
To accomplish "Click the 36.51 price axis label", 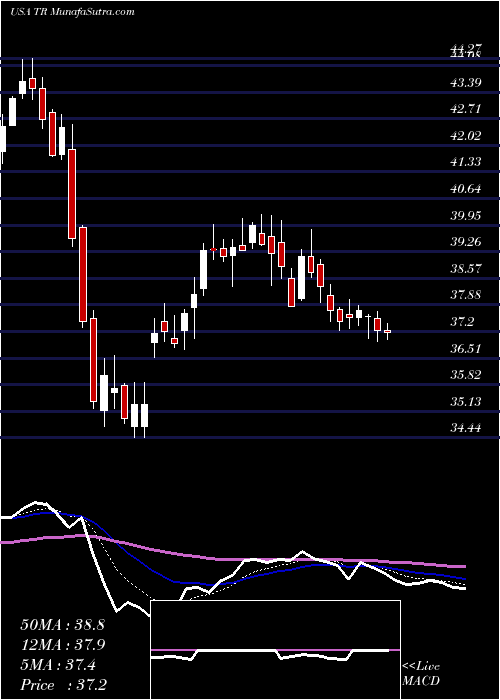I will pyautogui.click(x=465, y=348).
